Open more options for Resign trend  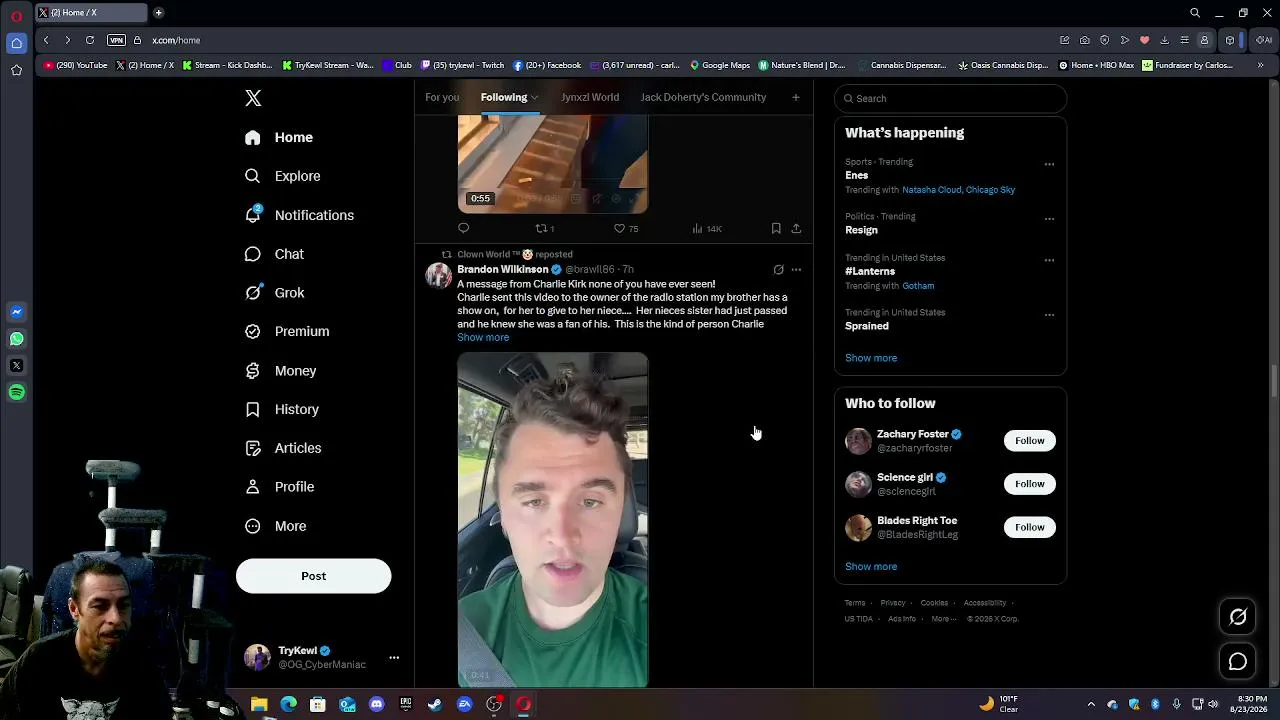1049,218
